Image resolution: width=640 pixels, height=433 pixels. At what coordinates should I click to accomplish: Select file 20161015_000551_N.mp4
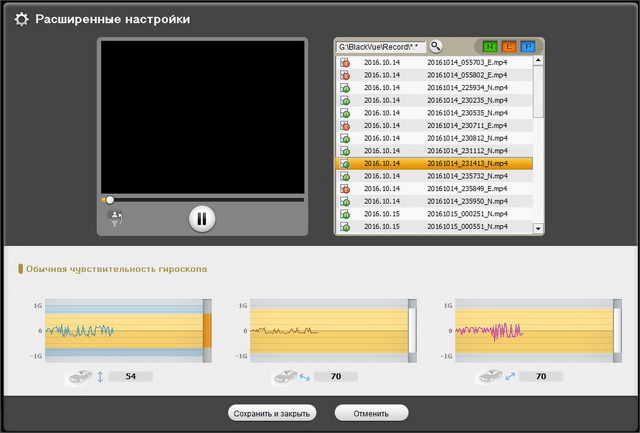click(434, 227)
